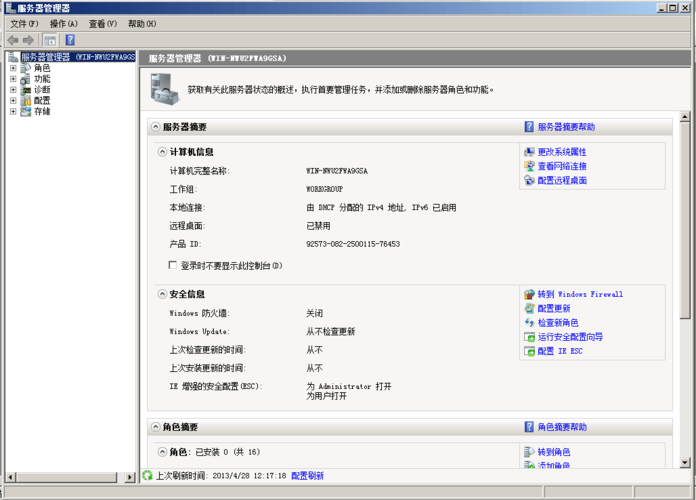Open the 查看(V) menu
This screenshot has height=500, width=696.
click(x=103, y=24)
